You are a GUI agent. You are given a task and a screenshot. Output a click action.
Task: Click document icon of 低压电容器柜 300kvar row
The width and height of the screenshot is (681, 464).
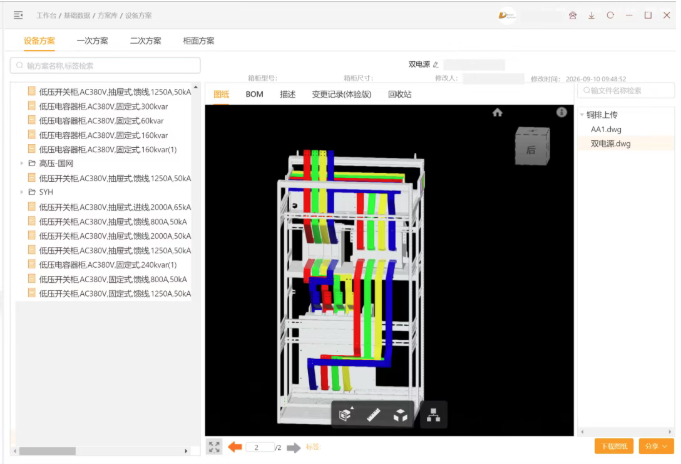pos(31,106)
